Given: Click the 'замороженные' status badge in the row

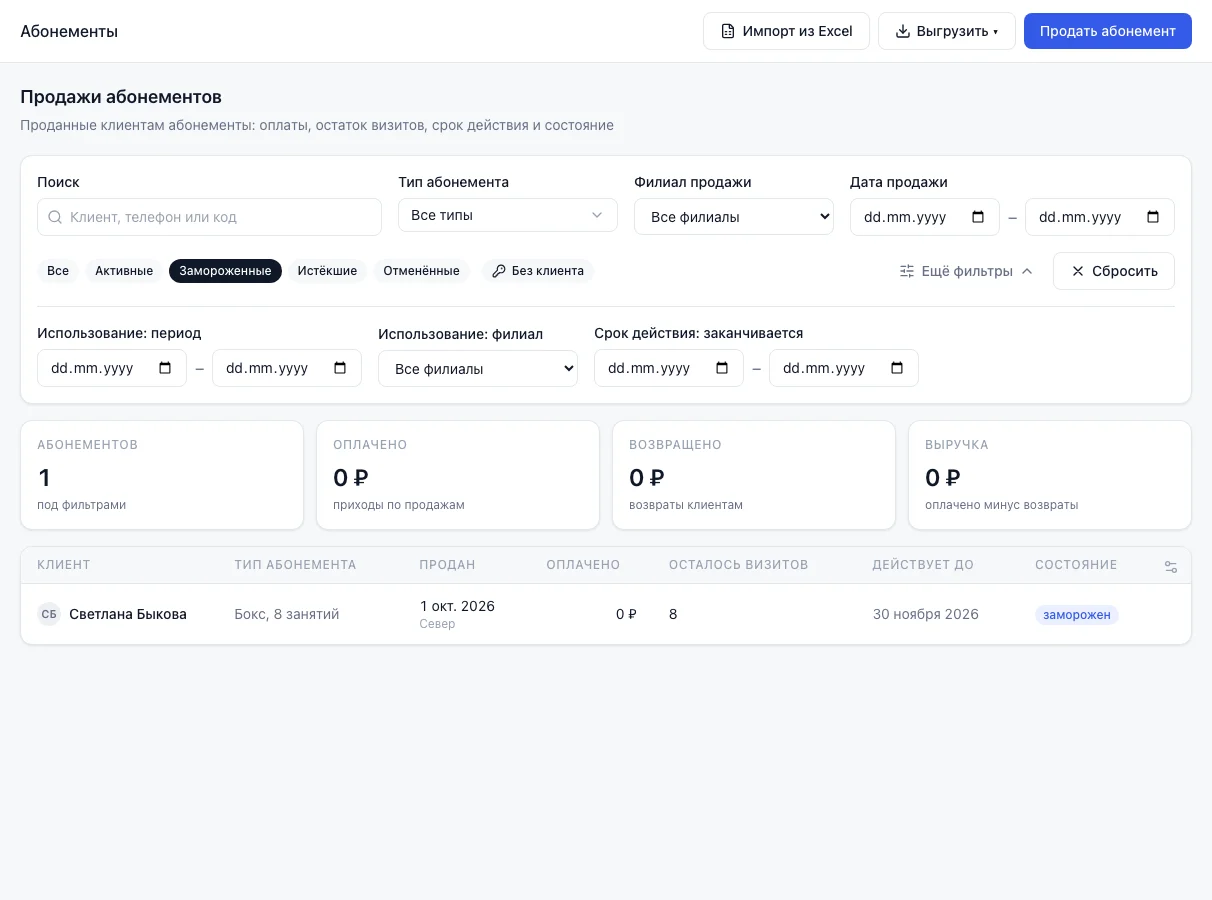Looking at the screenshot, I should pos(1077,615).
